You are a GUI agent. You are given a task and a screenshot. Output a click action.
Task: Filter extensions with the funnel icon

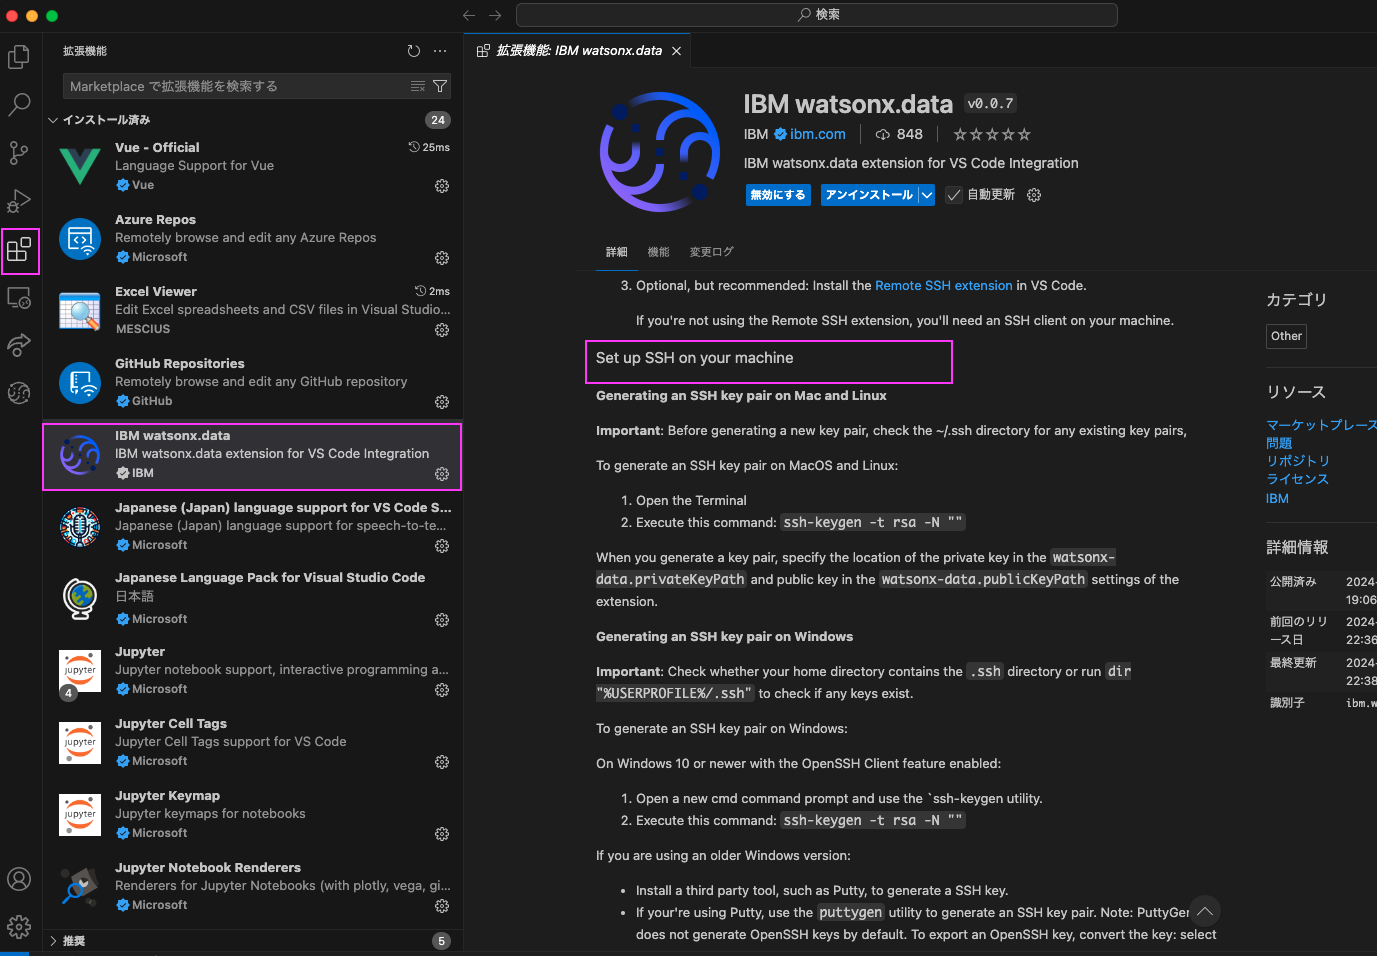pos(440,86)
